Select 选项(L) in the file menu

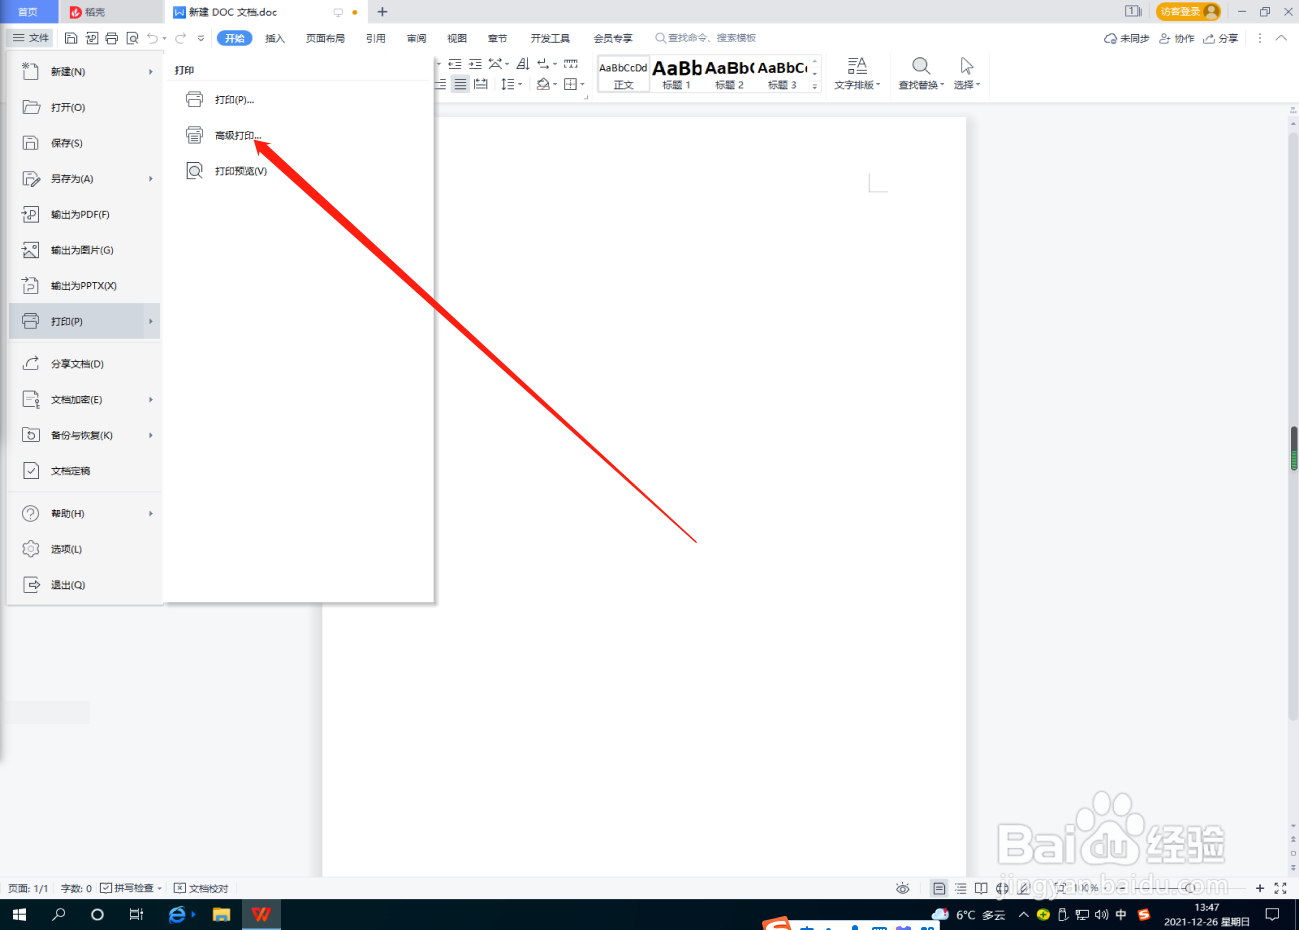point(84,549)
